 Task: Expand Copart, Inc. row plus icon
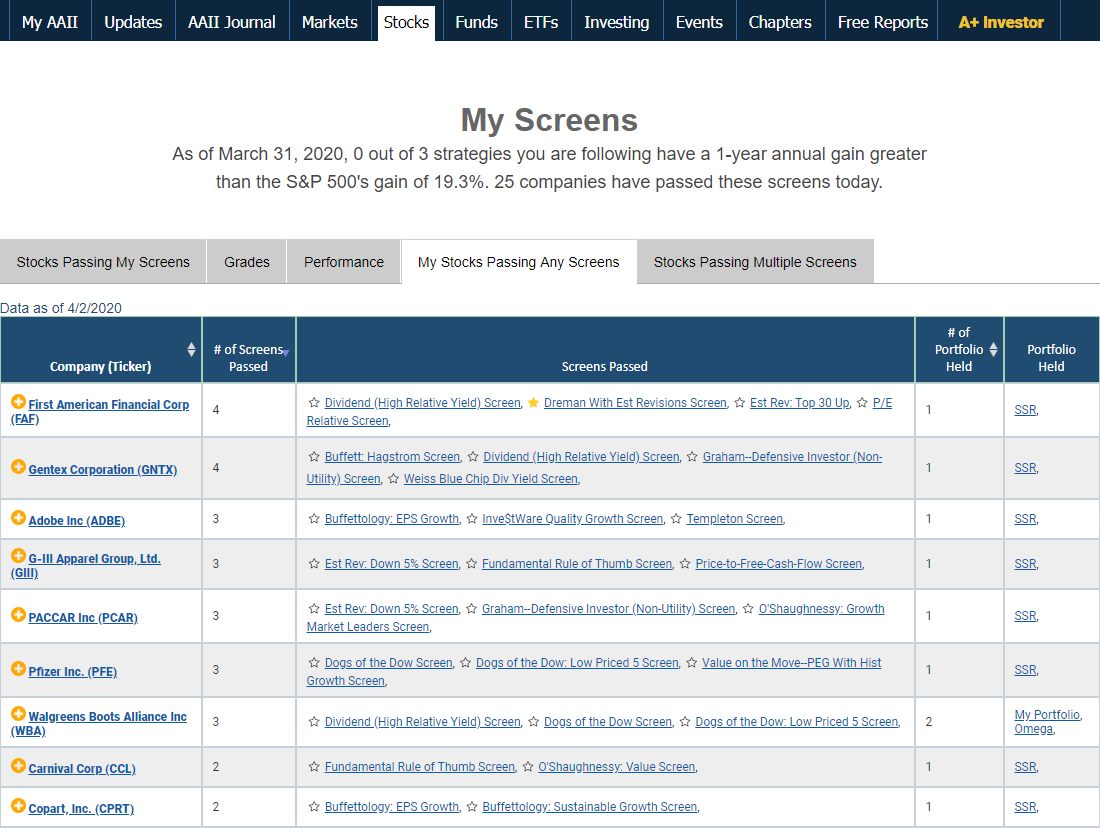pyautogui.click(x=18, y=806)
